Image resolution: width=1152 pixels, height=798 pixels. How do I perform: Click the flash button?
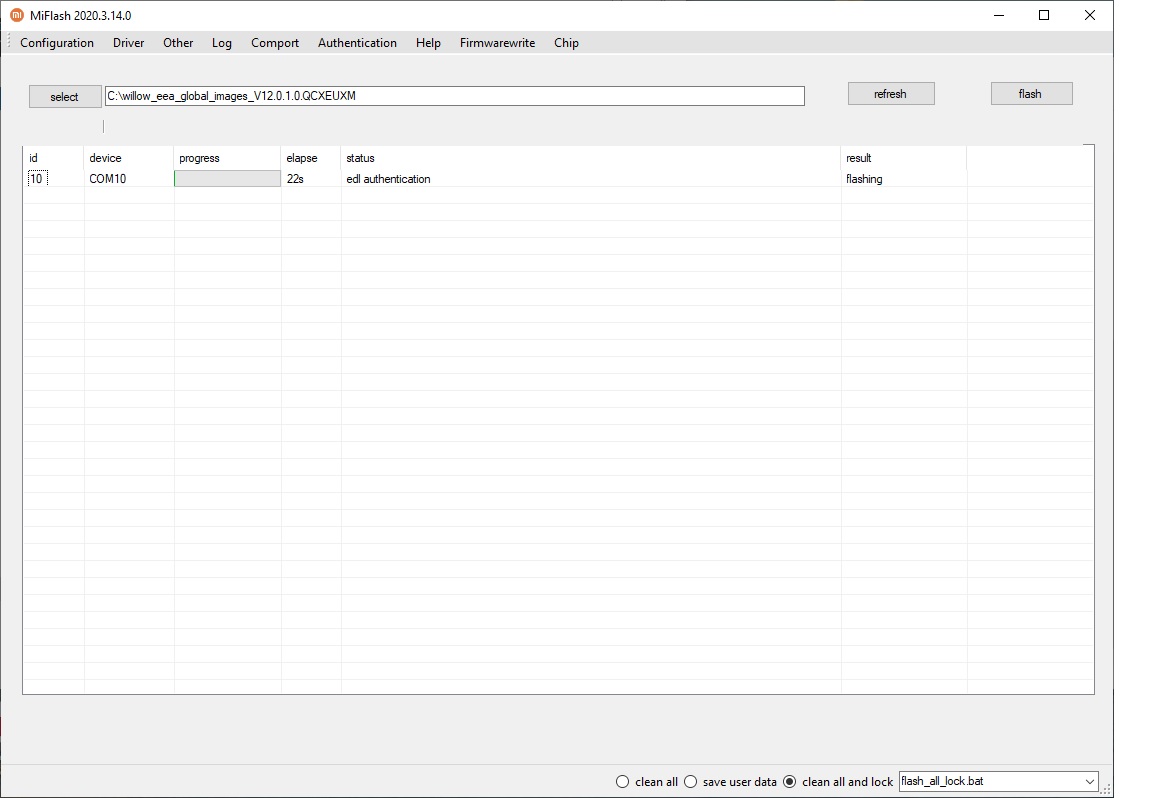click(1031, 94)
